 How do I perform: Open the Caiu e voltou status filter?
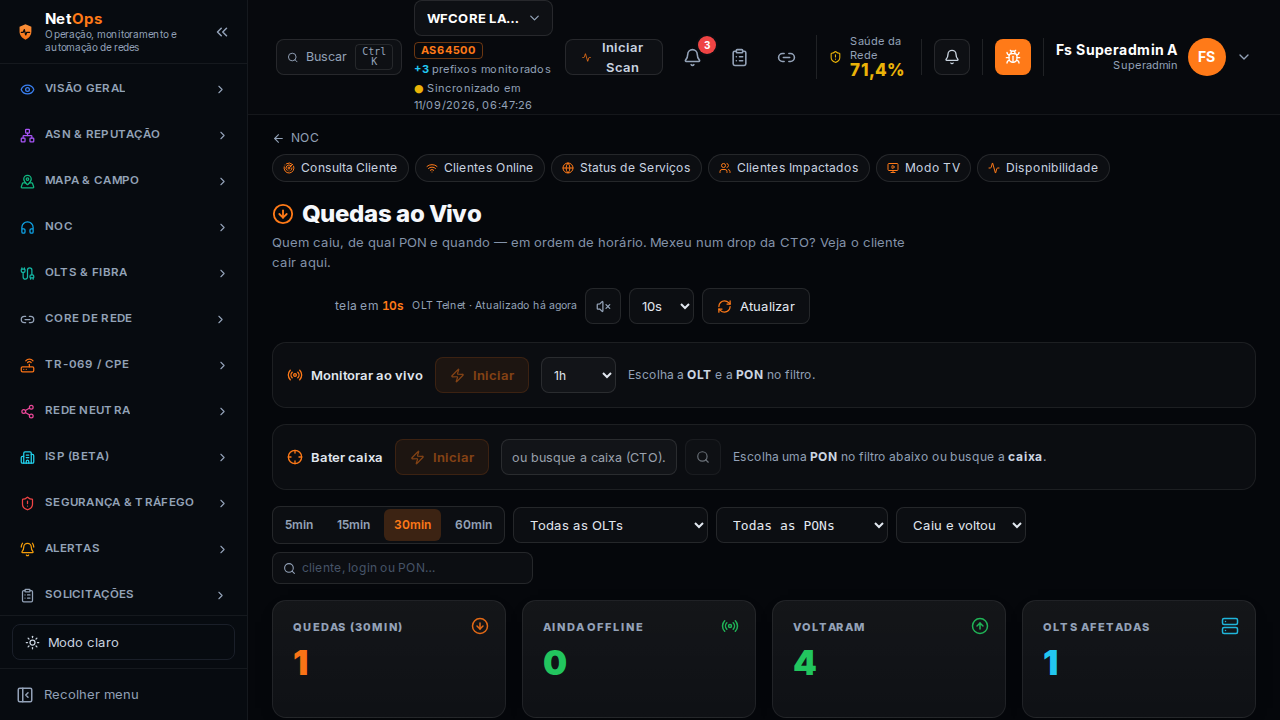[961, 525]
